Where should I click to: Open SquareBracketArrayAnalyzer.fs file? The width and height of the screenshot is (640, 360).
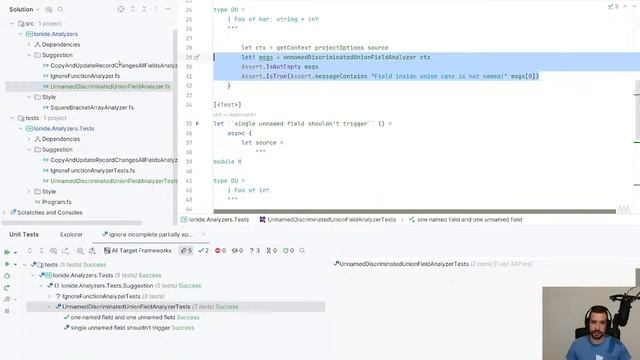click(x=92, y=108)
